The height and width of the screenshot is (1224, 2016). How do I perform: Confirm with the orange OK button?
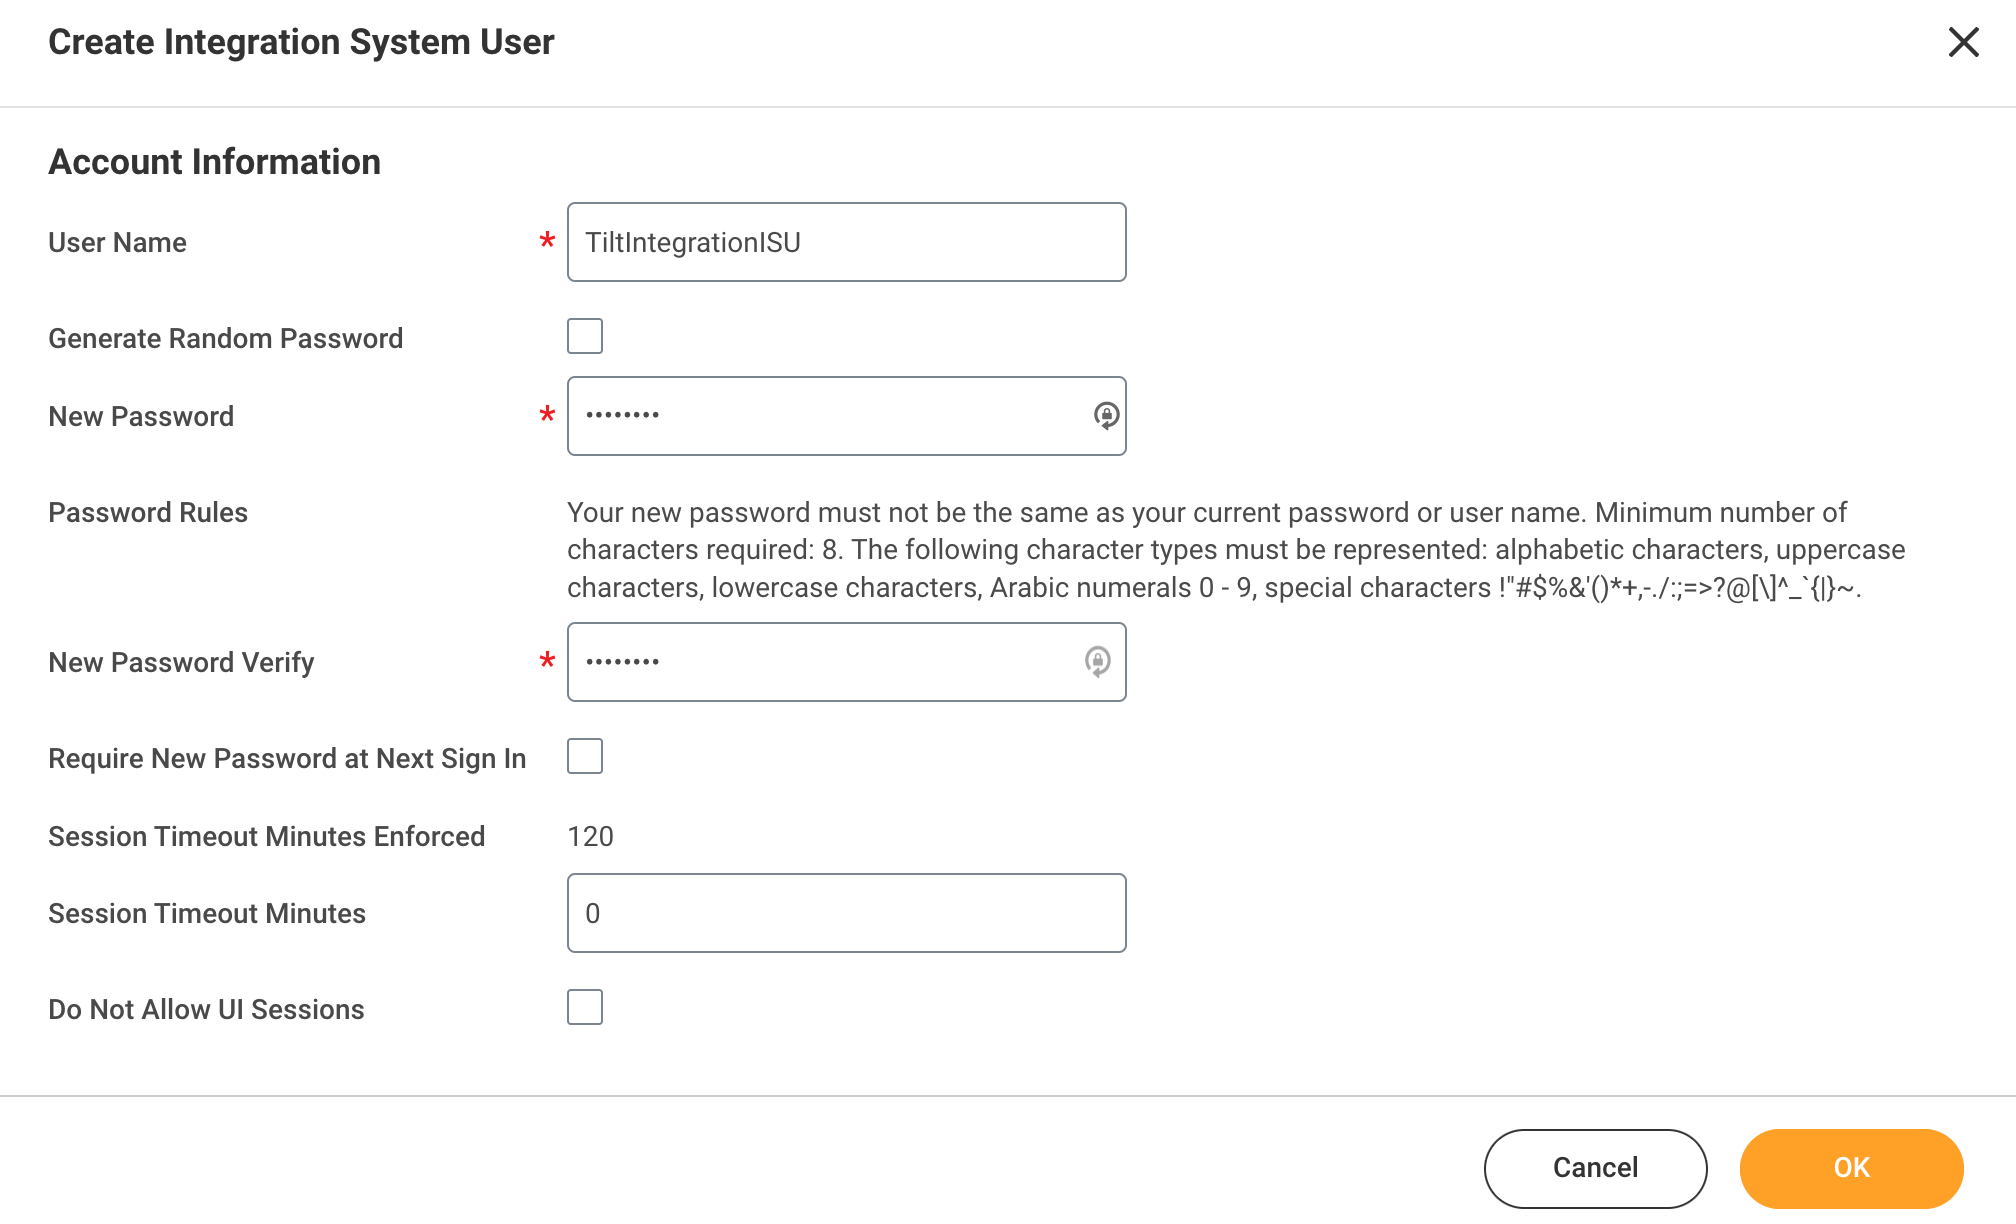pos(1851,1168)
